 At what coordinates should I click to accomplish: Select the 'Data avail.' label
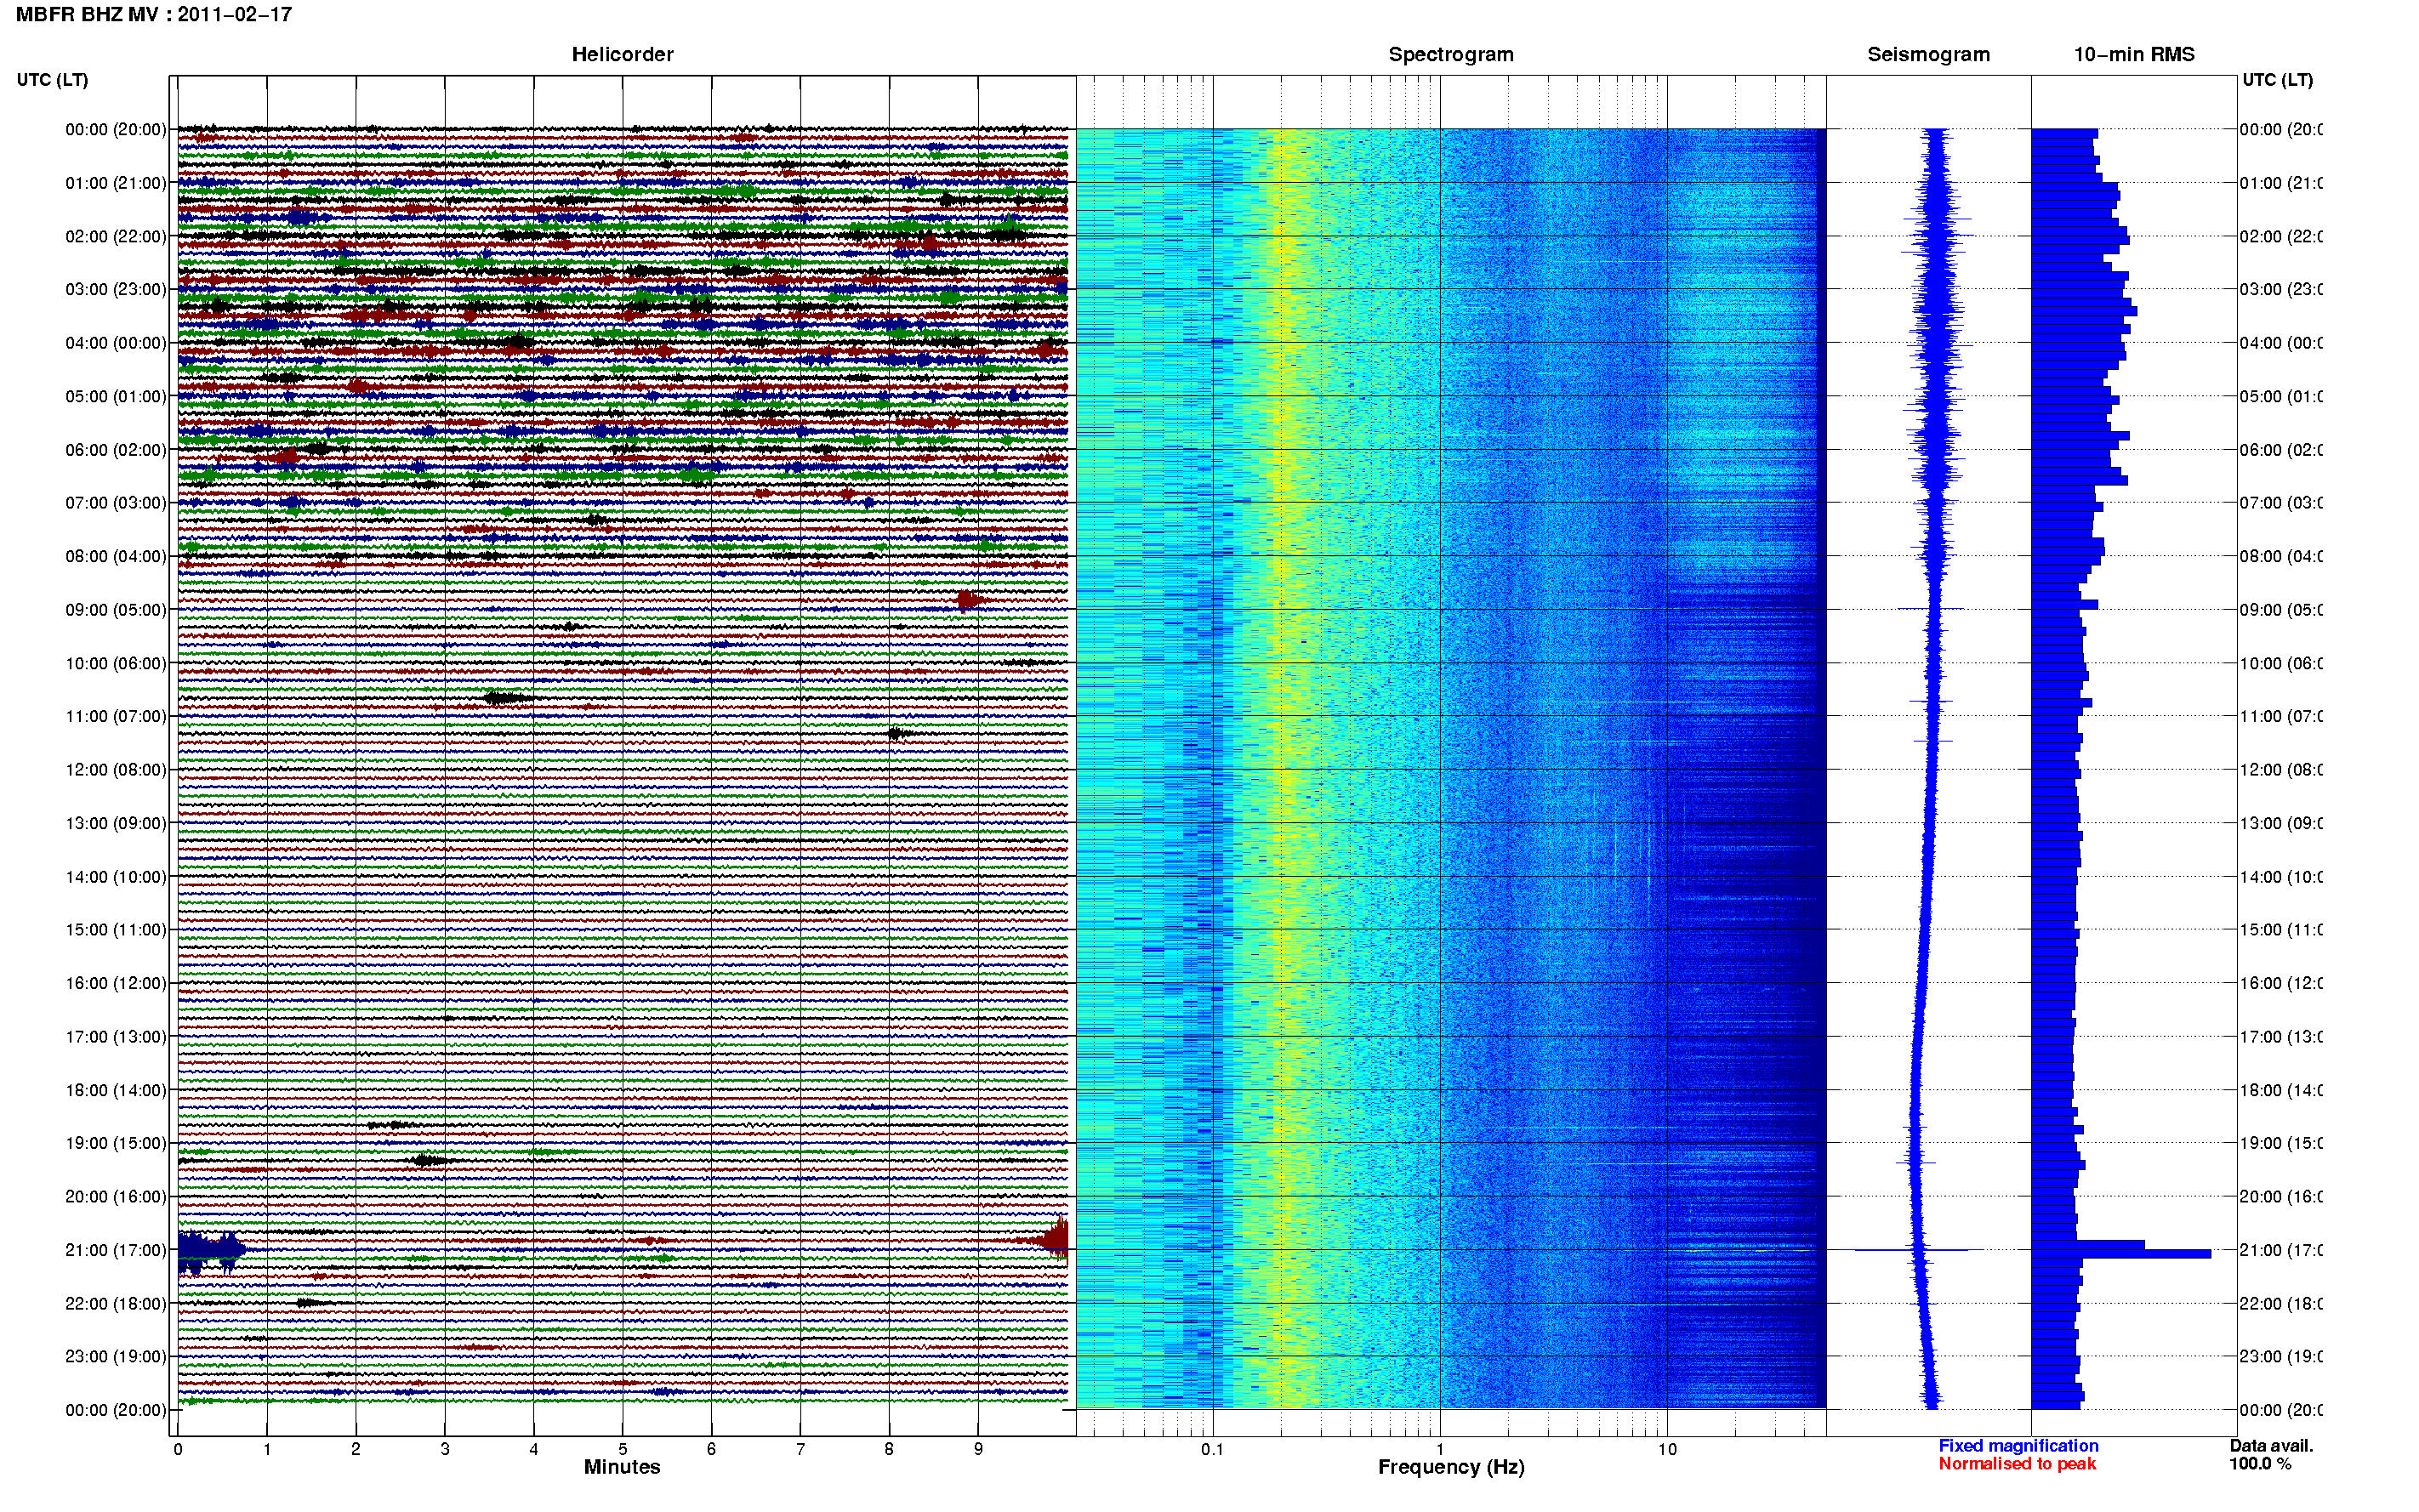point(2271,1446)
